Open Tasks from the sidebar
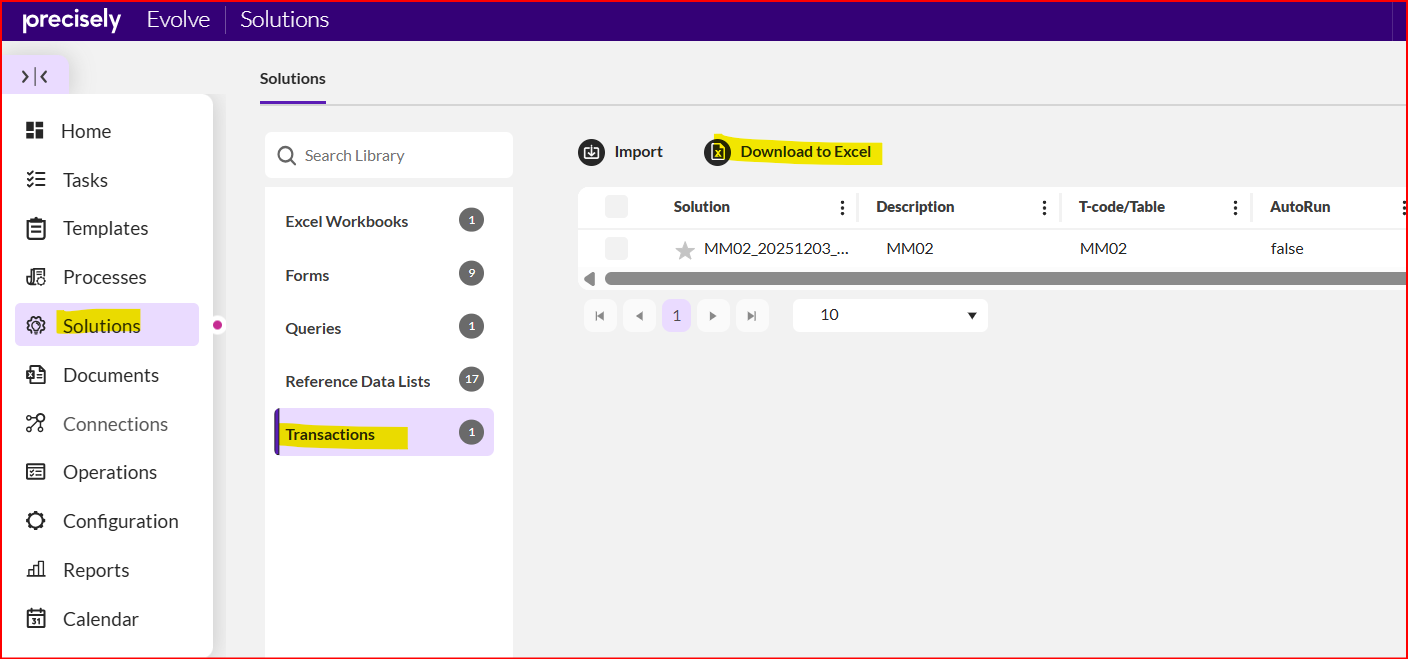Image resolution: width=1408 pixels, height=659 pixels. [85, 180]
